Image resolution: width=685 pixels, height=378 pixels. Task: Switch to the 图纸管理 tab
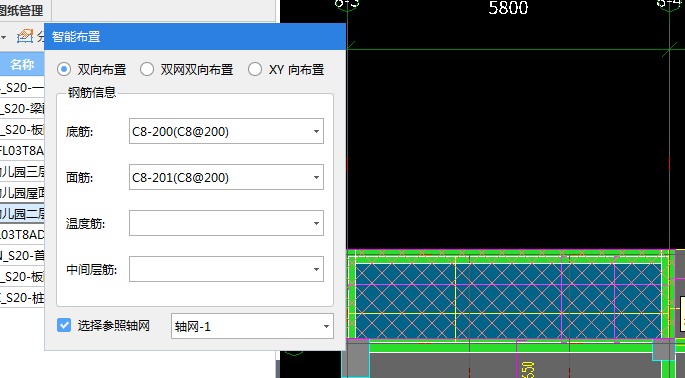(x=22, y=10)
